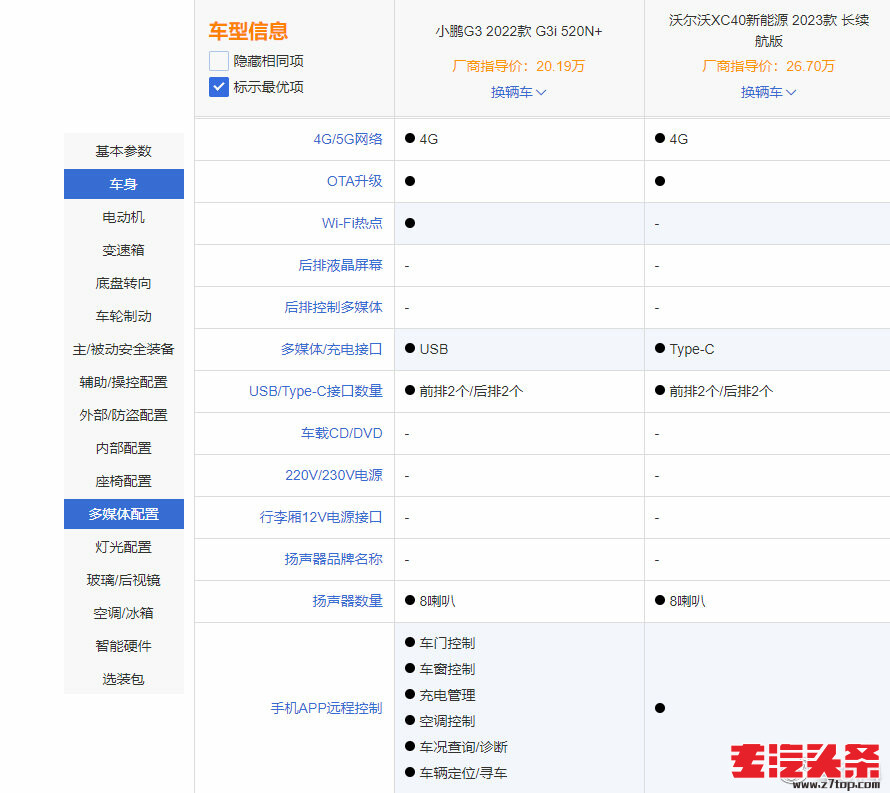Select 智能硬件 in sidebar

[124, 645]
